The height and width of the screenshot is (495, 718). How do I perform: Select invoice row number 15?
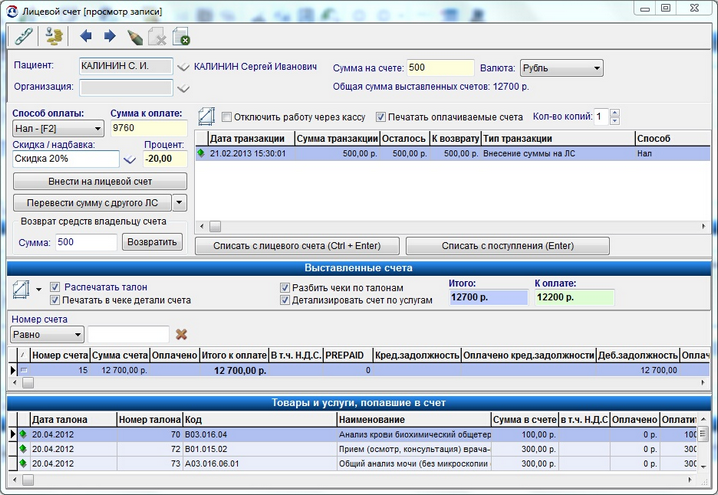pos(359,370)
